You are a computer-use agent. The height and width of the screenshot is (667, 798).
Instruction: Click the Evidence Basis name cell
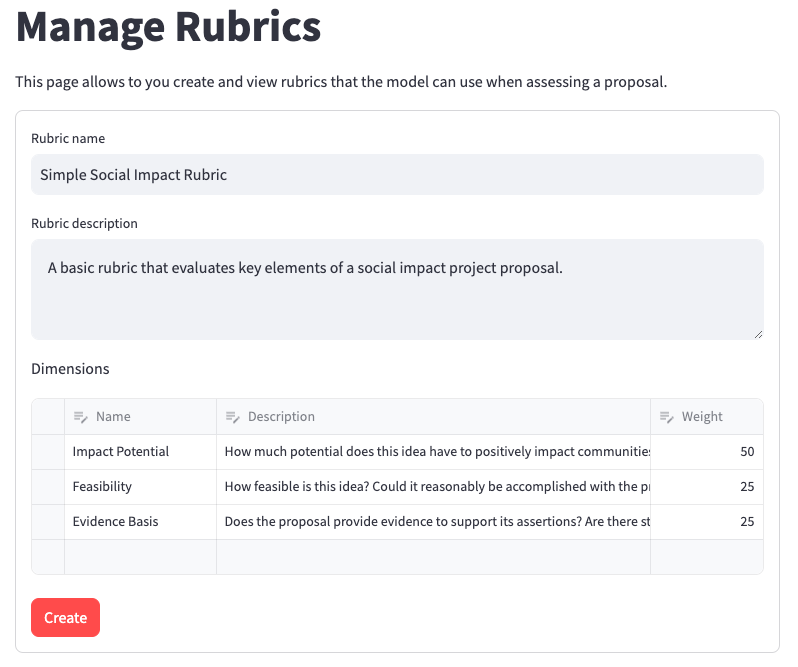[x=140, y=522]
